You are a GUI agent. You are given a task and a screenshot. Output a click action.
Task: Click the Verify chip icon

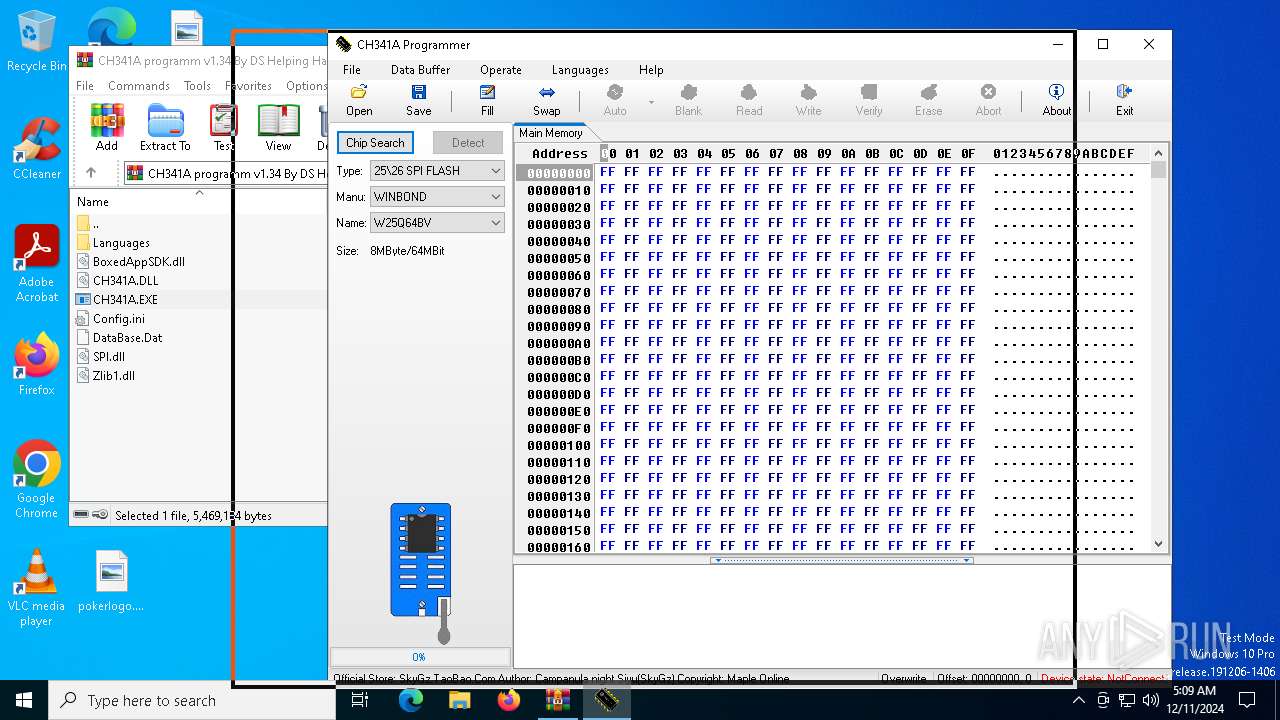pyautogui.click(x=869, y=100)
